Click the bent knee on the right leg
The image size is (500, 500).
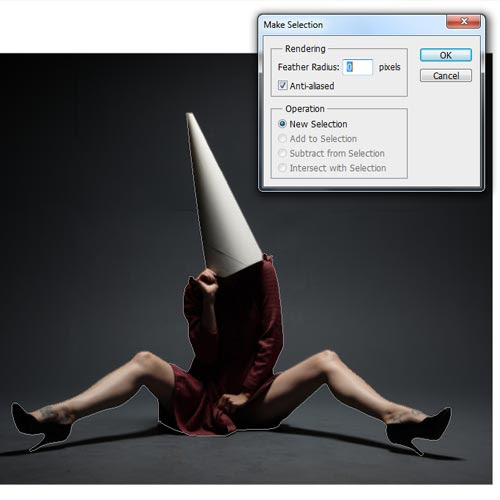(x=328, y=358)
